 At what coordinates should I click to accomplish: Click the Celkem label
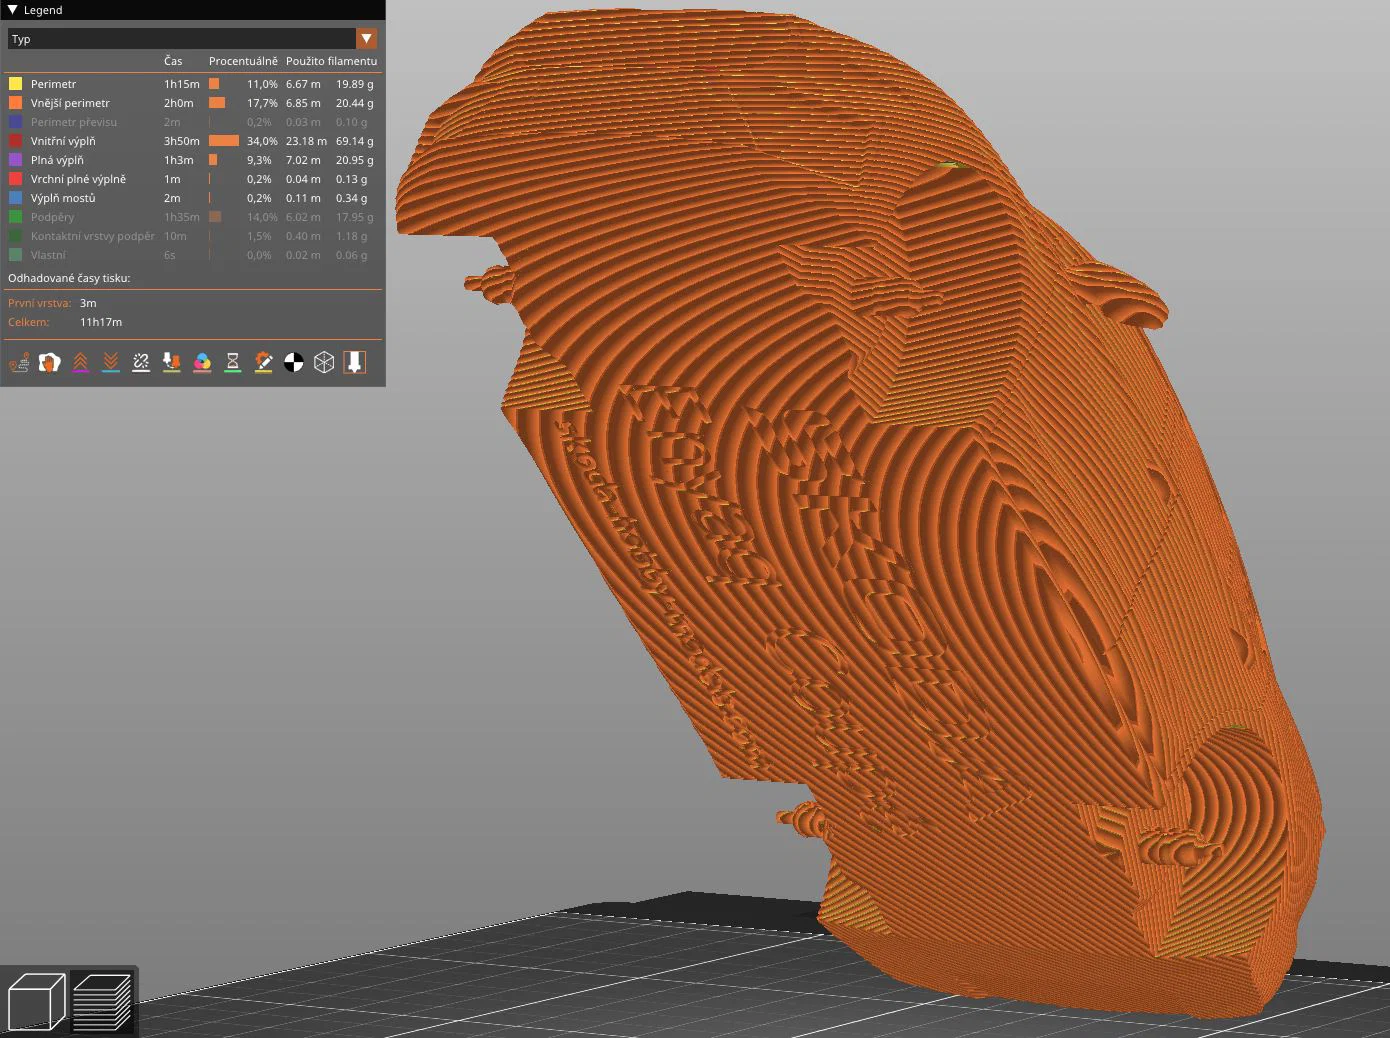pos(27,322)
